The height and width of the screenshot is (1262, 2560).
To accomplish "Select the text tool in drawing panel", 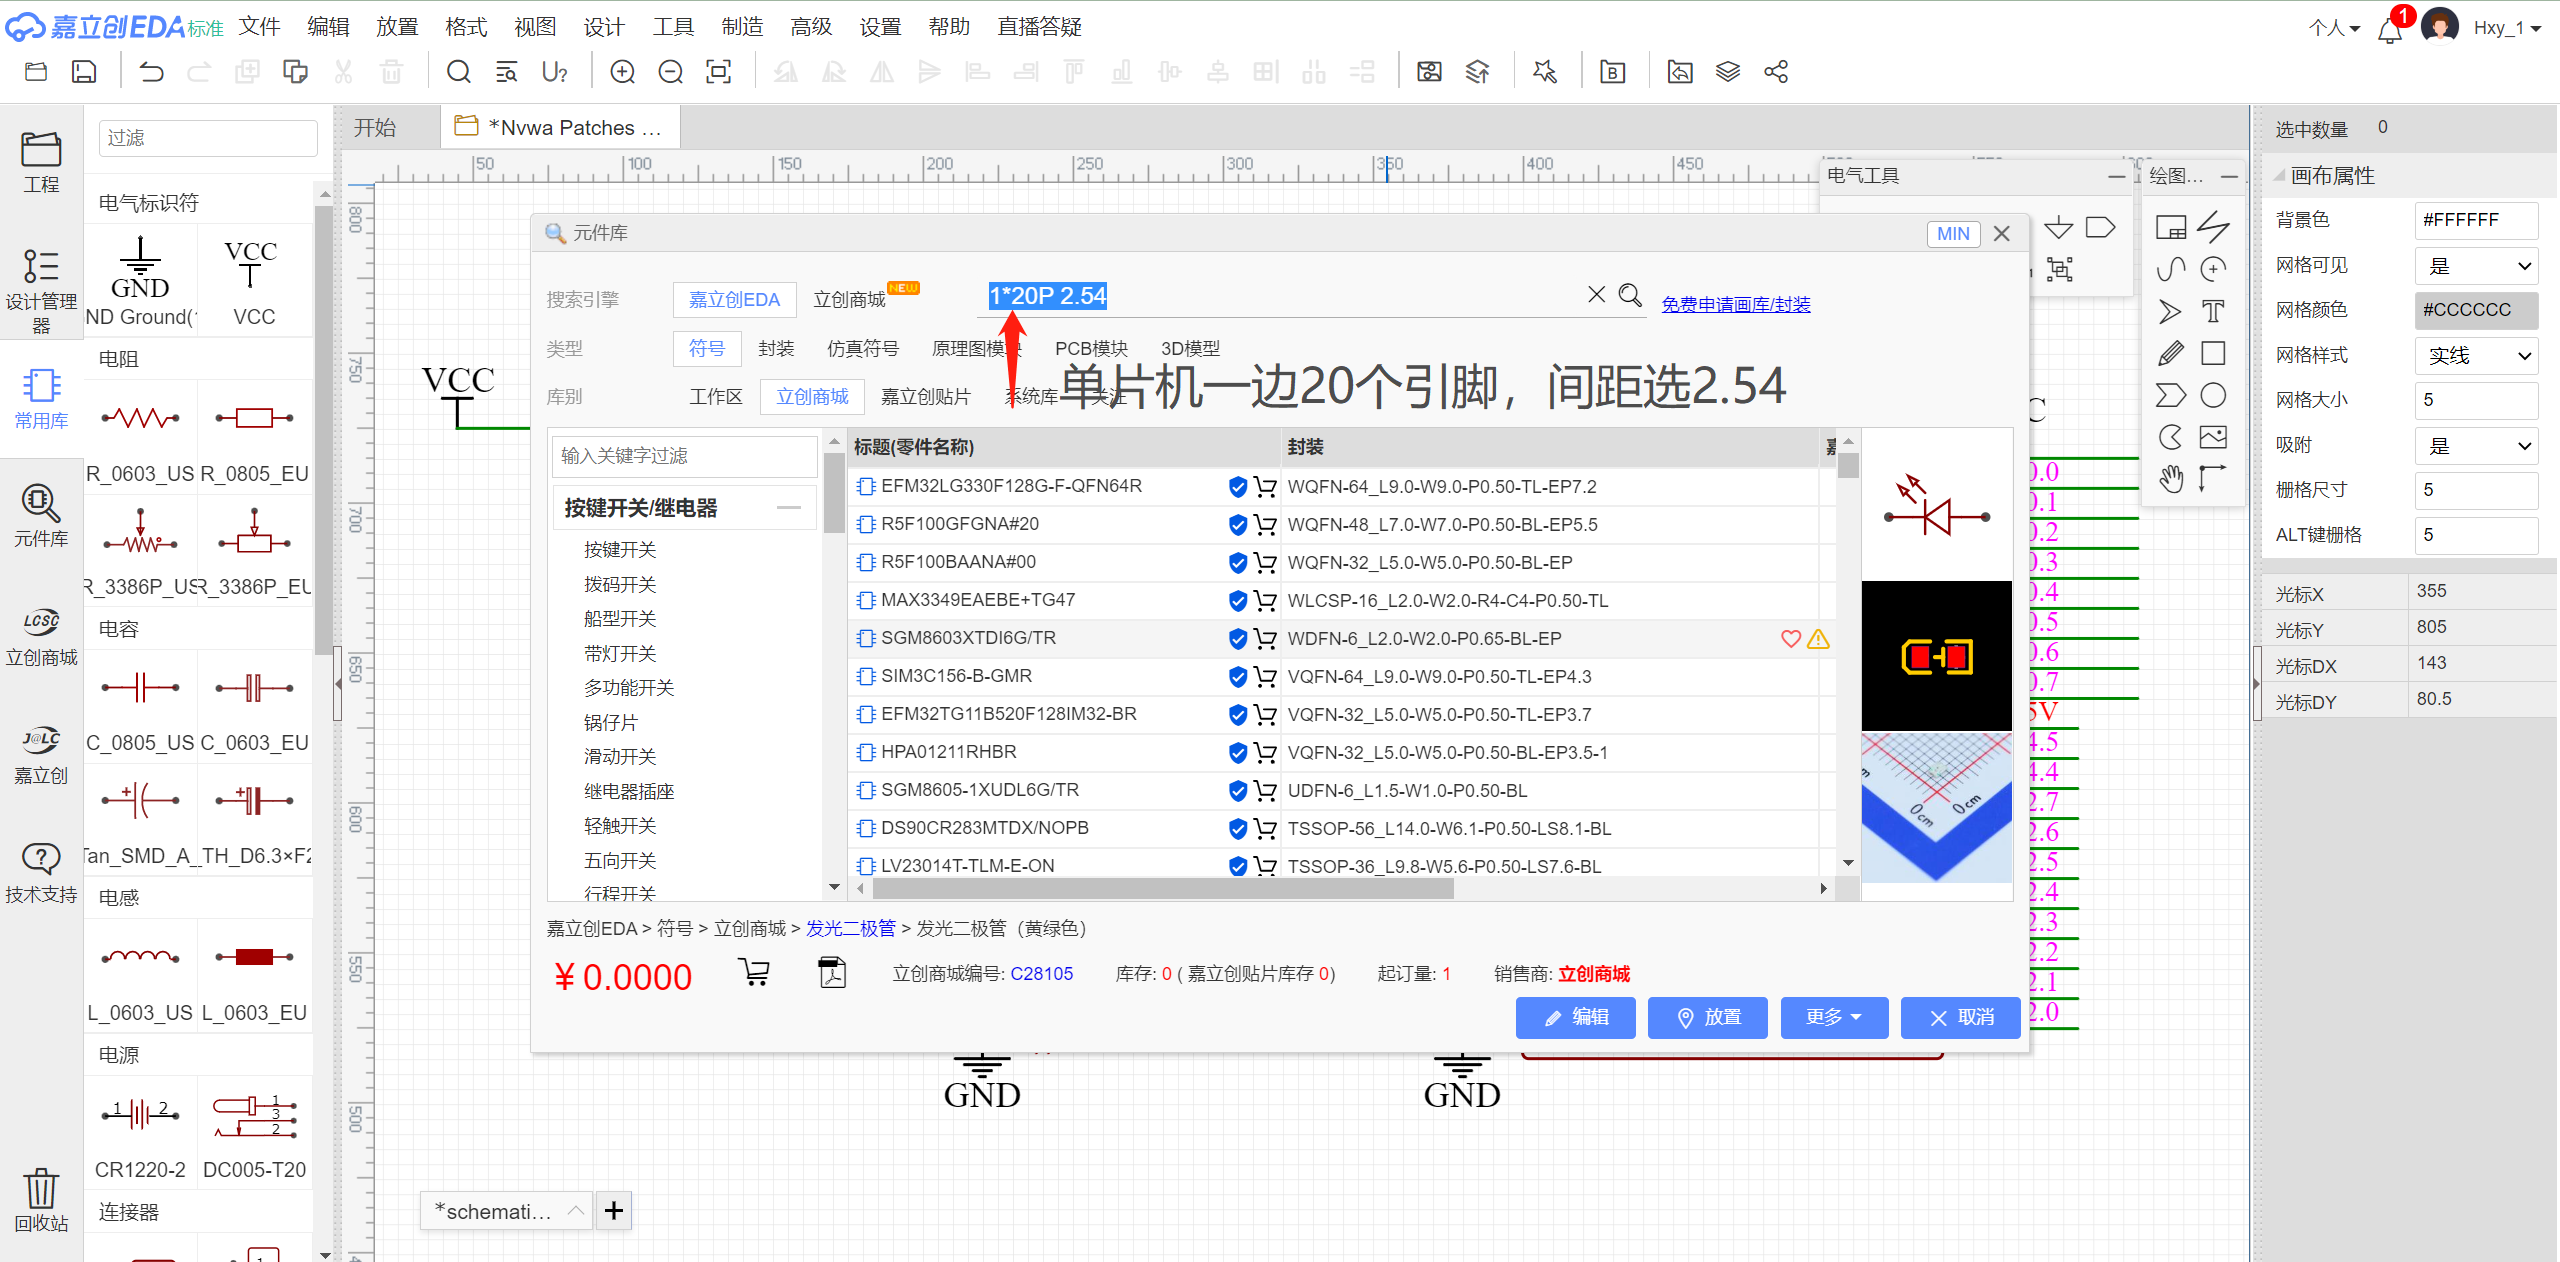I will coord(2213,312).
